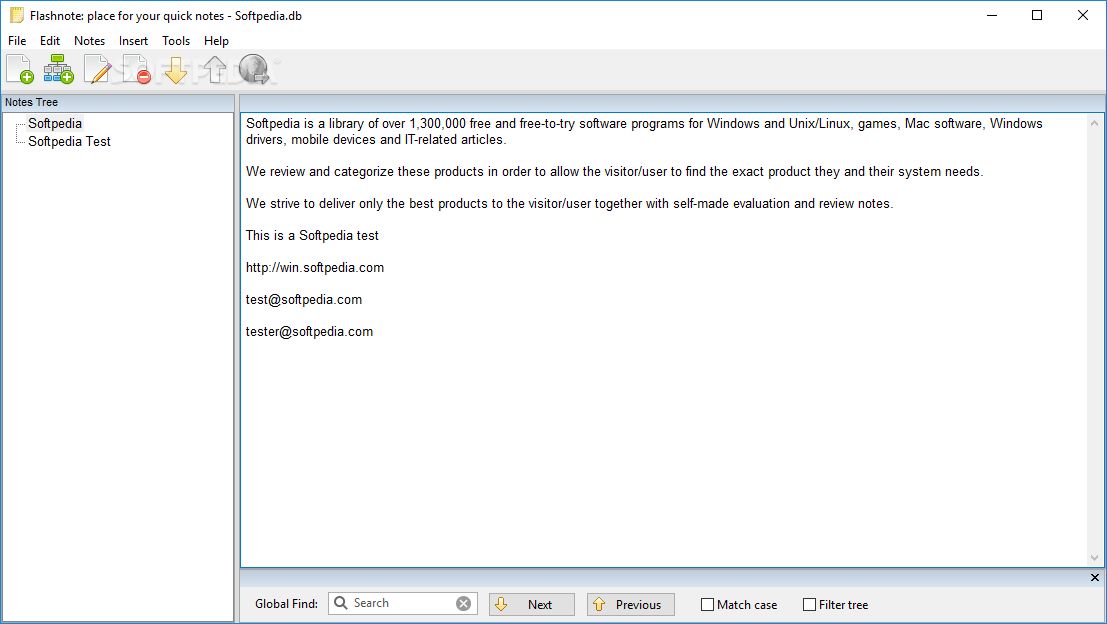The height and width of the screenshot is (624, 1107).
Task: Open the Notes menu
Action: pyautogui.click(x=90, y=41)
